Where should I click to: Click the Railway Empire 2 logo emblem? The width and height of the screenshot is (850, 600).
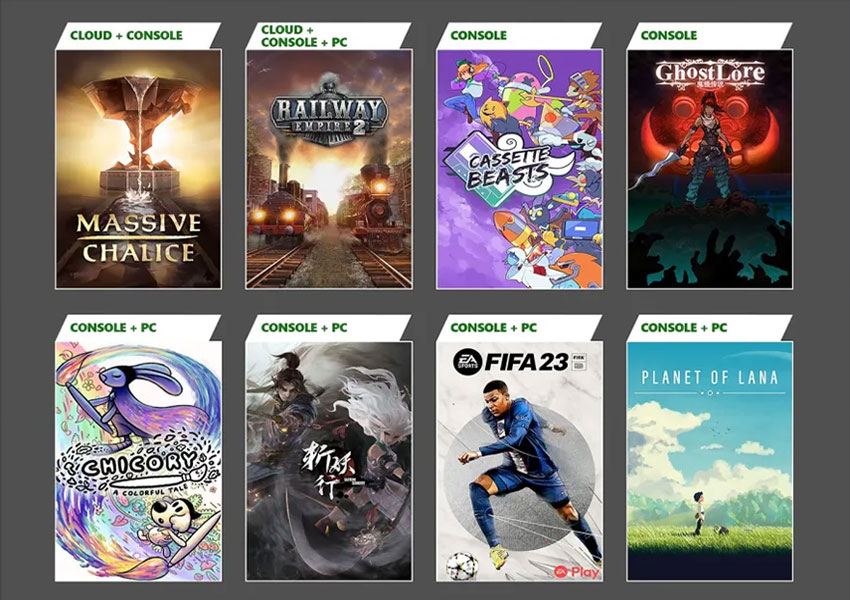pyautogui.click(x=329, y=114)
